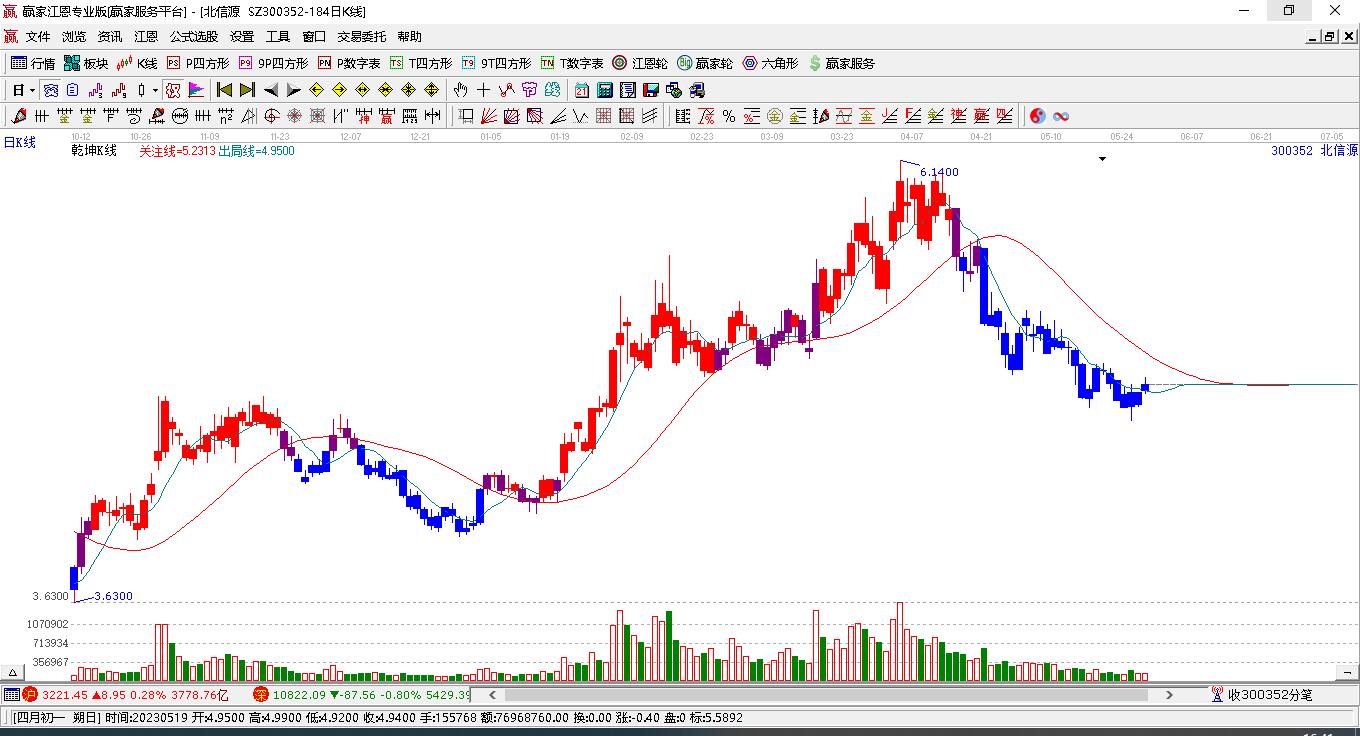Click the 关注线=5.2313 label
1360x736 pixels.
pyautogui.click(x=177, y=151)
